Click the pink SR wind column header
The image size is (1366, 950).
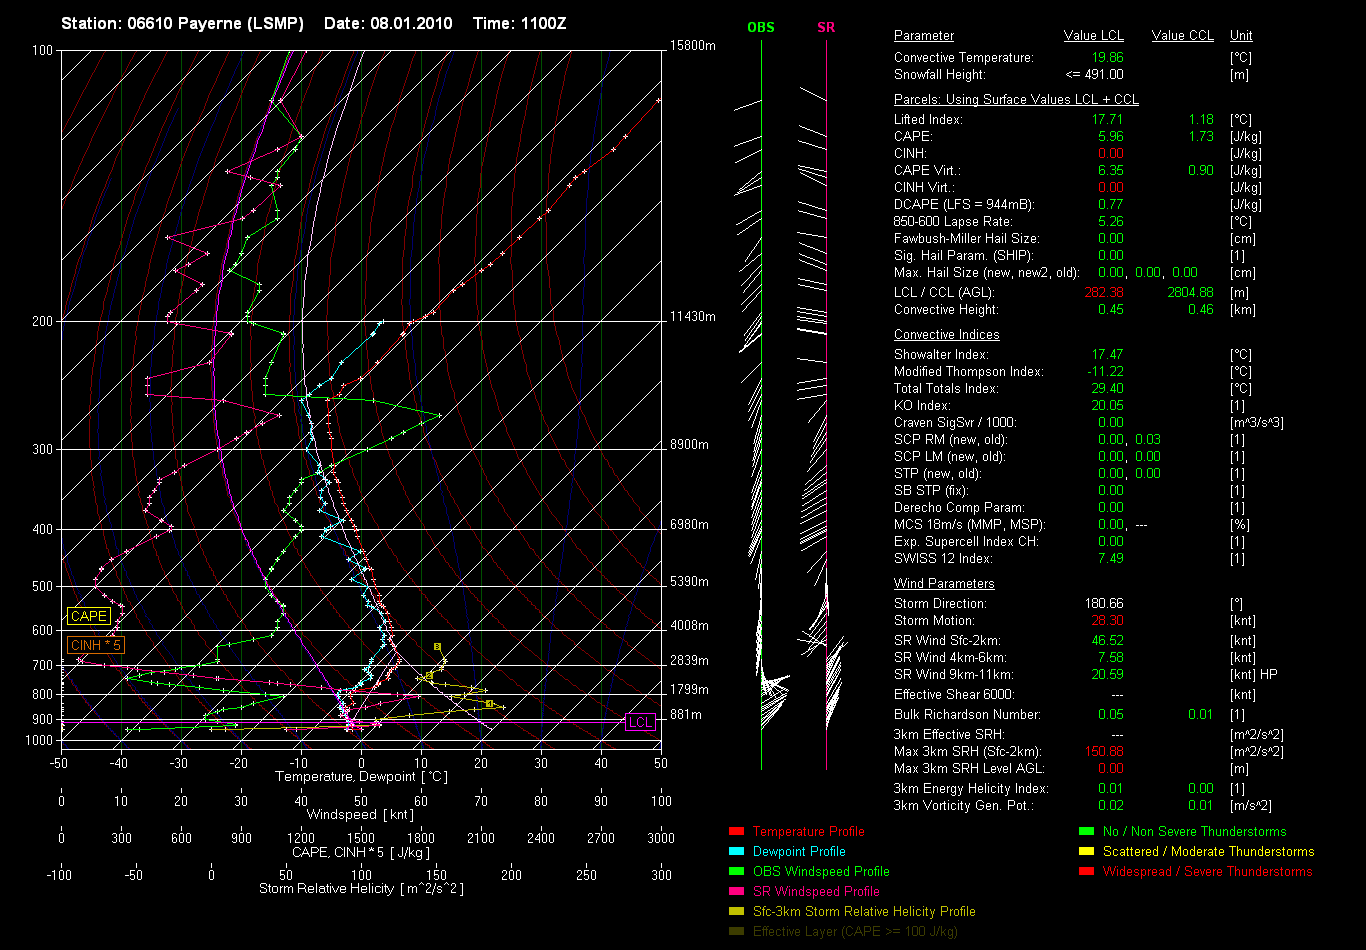coord(826,27)
